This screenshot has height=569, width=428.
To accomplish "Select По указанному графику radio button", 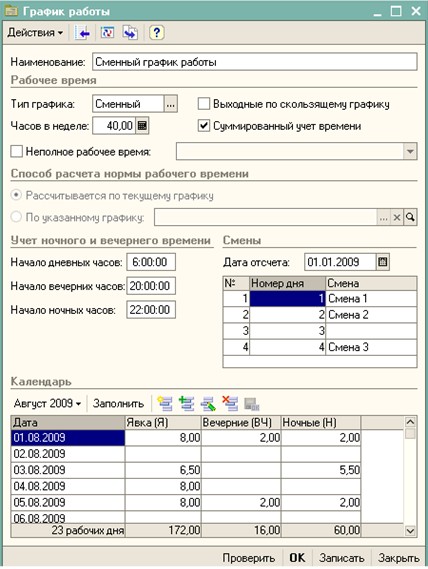I will (x=16, y=217).
